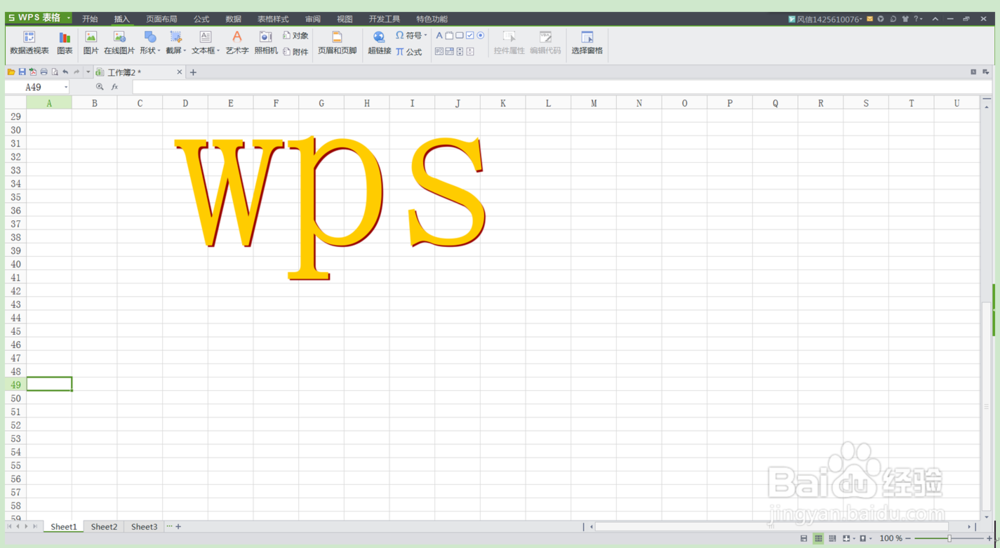Insert an option button form control
The image size is (1000, 548).
click(x=480, y=36)
